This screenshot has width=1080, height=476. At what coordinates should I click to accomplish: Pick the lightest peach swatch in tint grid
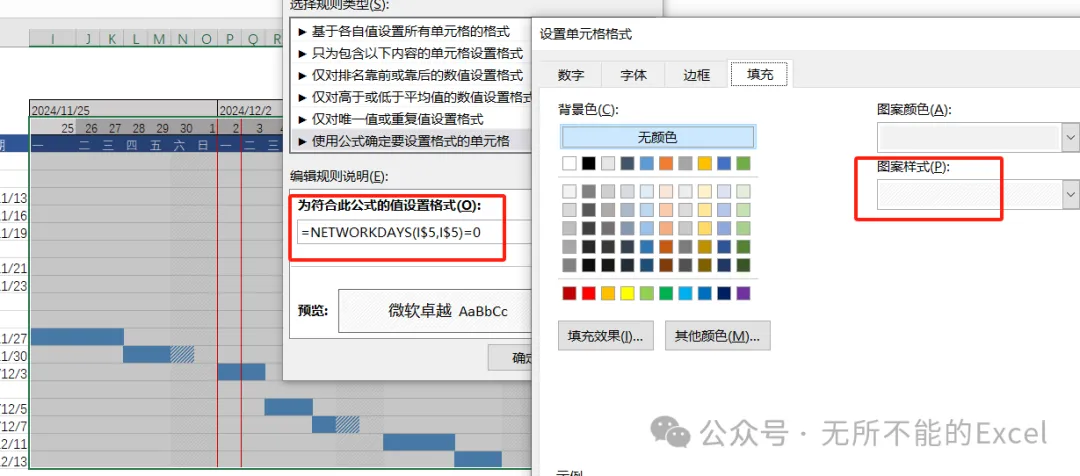[x=665, y=191]
